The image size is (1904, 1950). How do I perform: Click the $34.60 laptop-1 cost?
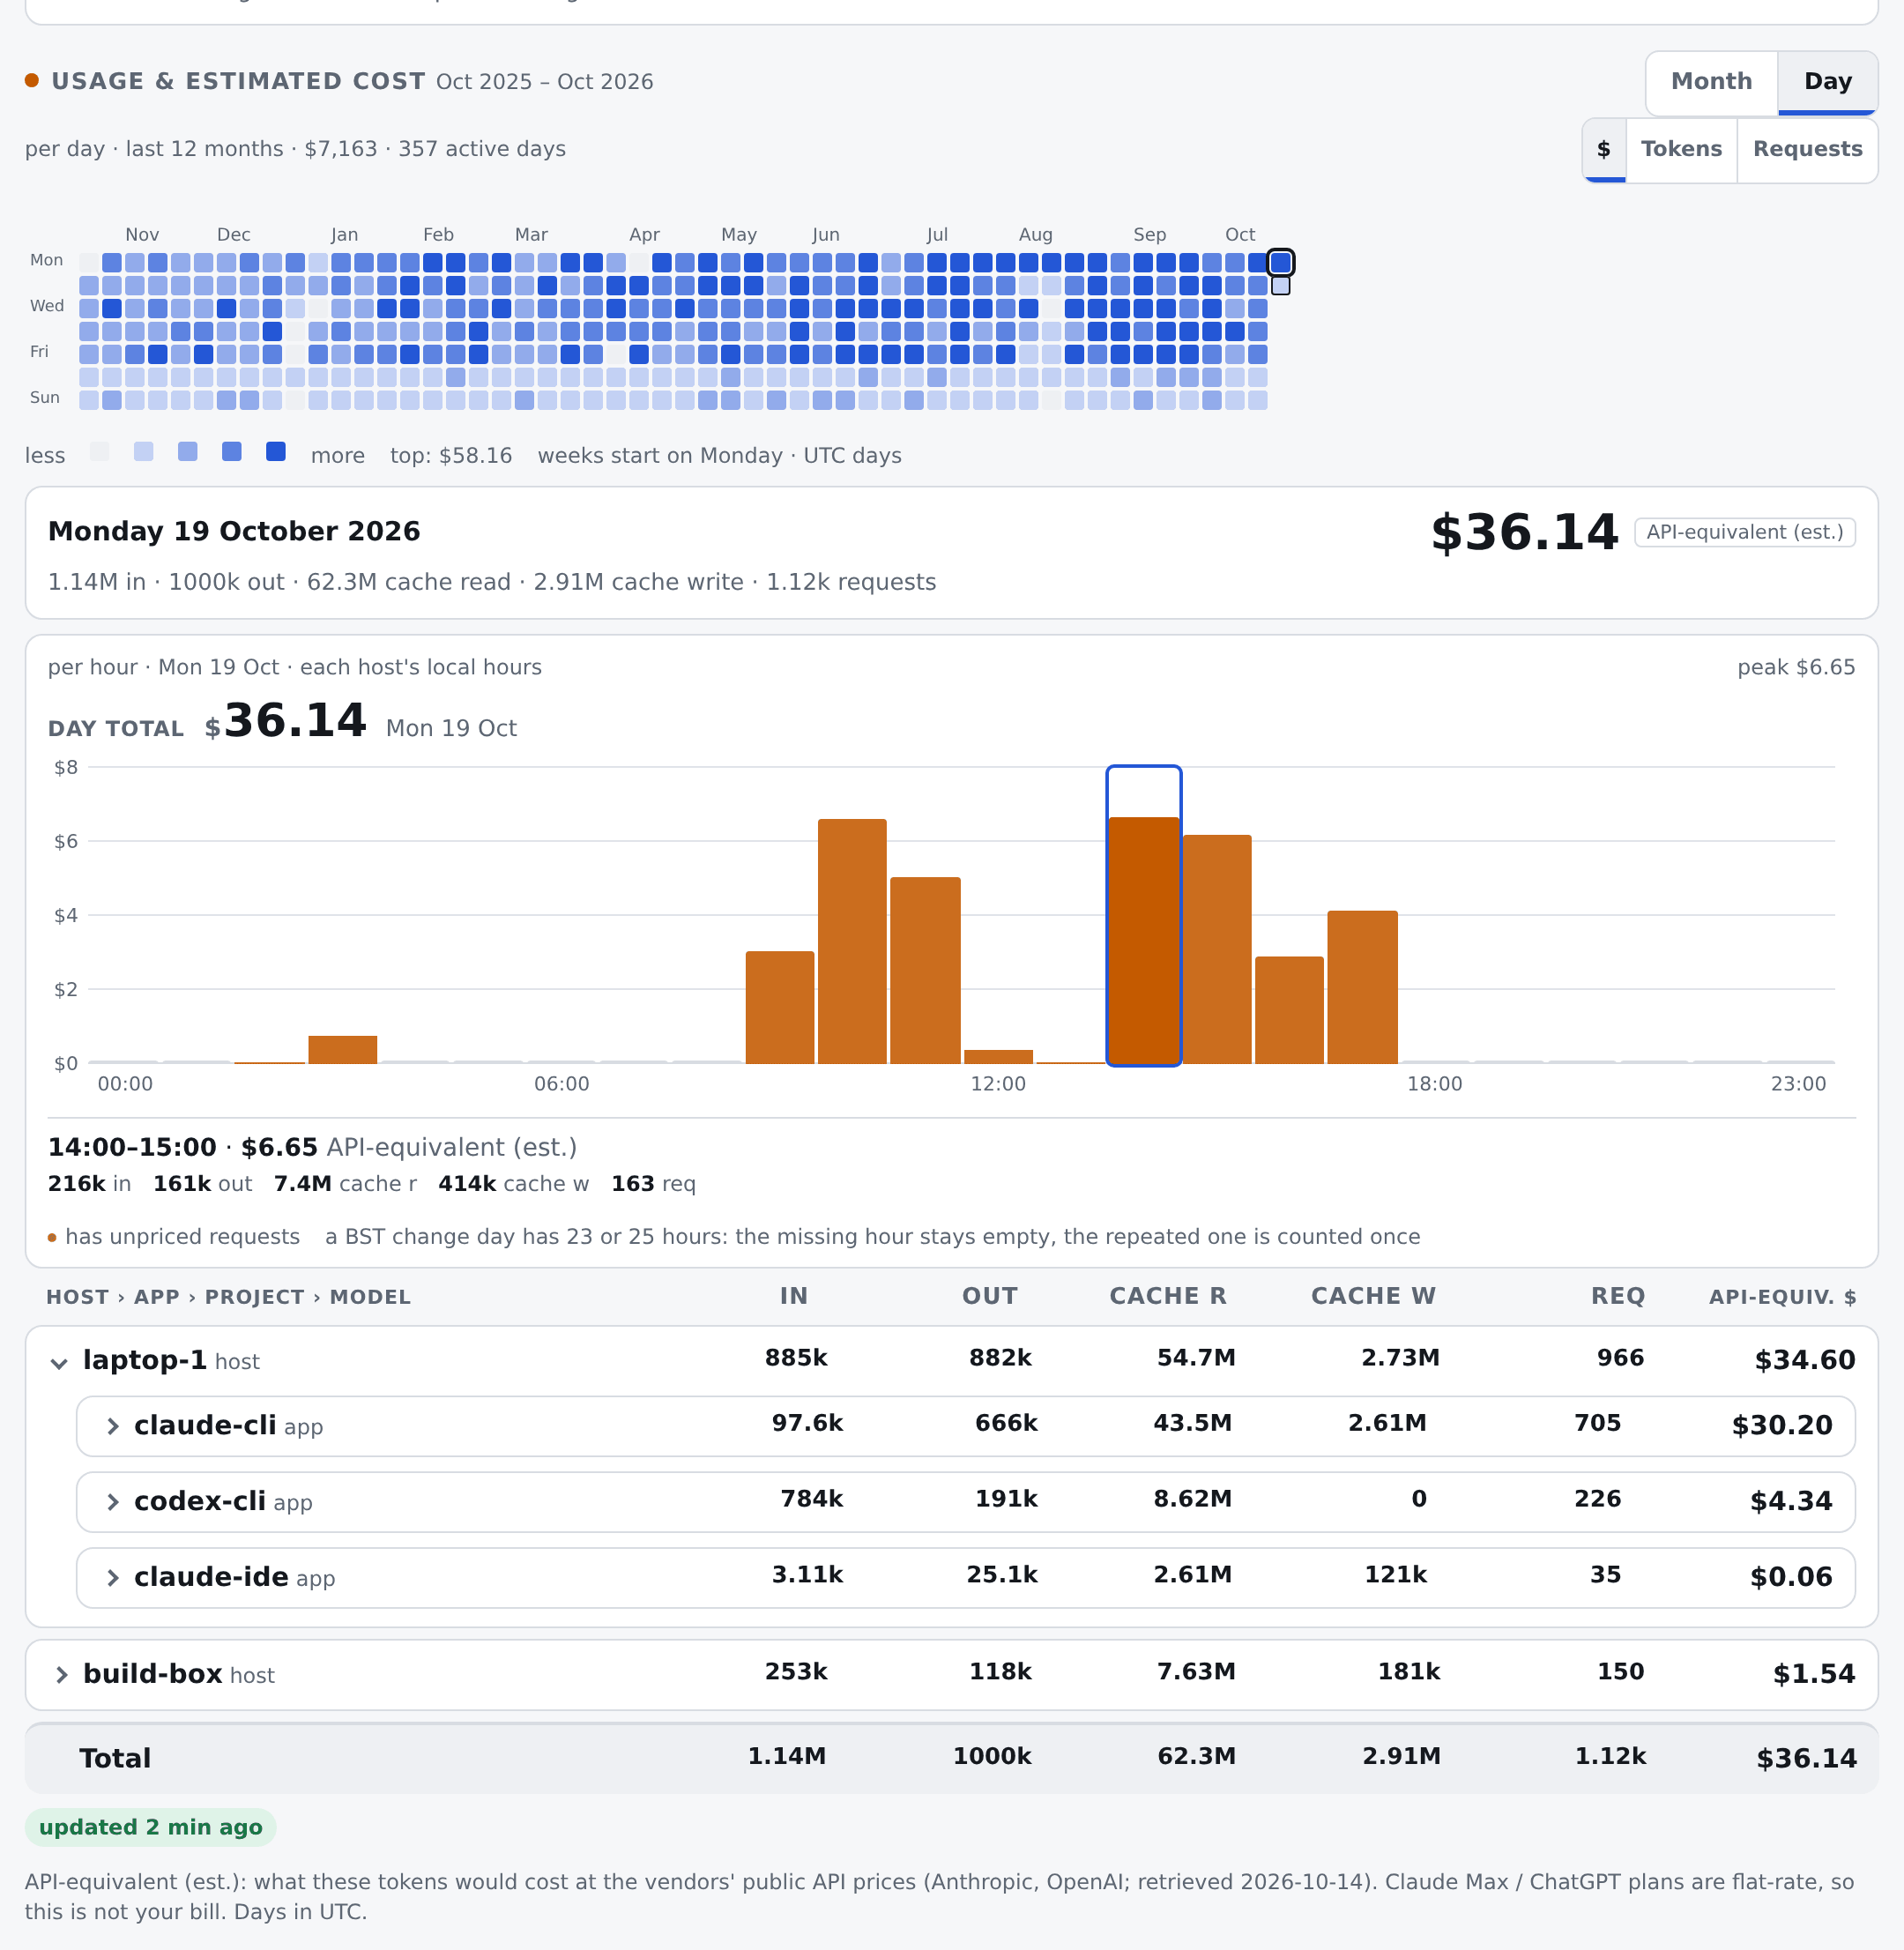pos(1804,1360)
